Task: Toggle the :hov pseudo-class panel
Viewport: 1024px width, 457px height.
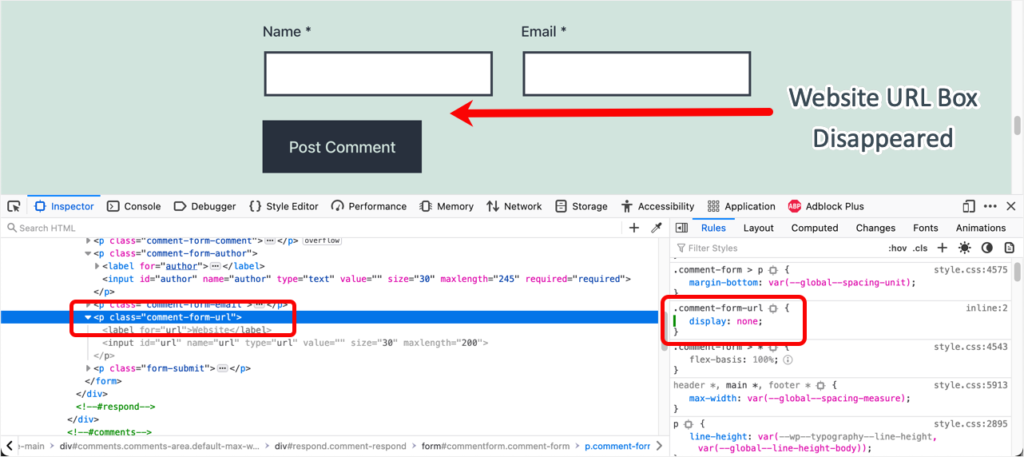Action: coord(897,248)
